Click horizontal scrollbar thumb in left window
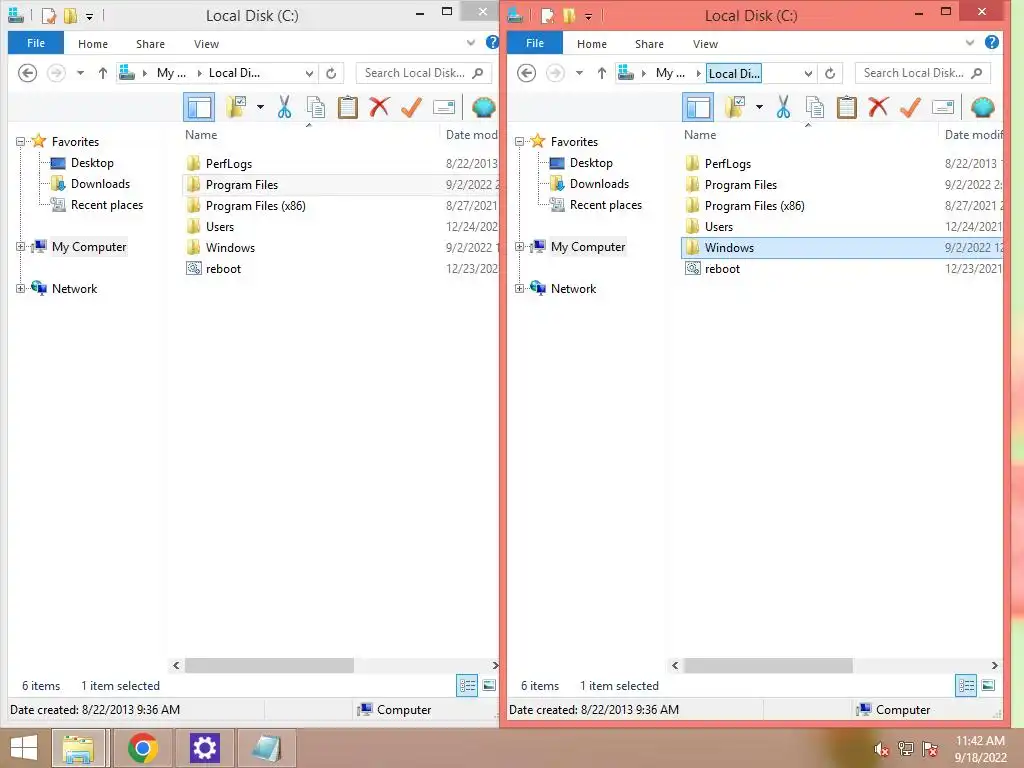The image size is (1024, 768). pos(269,665)
